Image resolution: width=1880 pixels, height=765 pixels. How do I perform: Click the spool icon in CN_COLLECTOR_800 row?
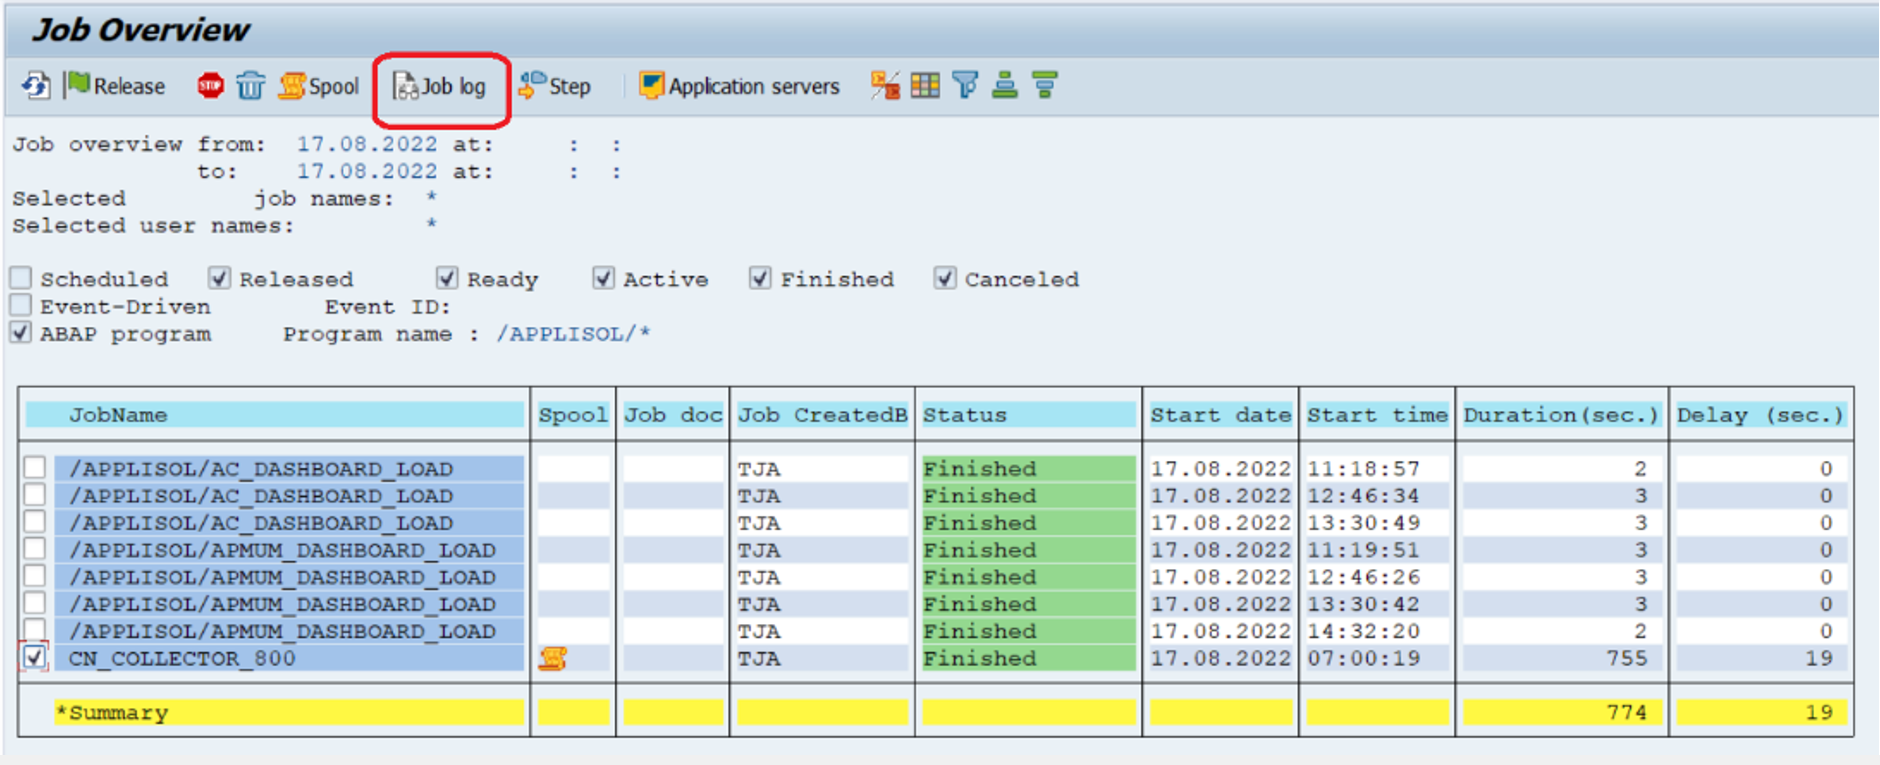click(553, 658)
